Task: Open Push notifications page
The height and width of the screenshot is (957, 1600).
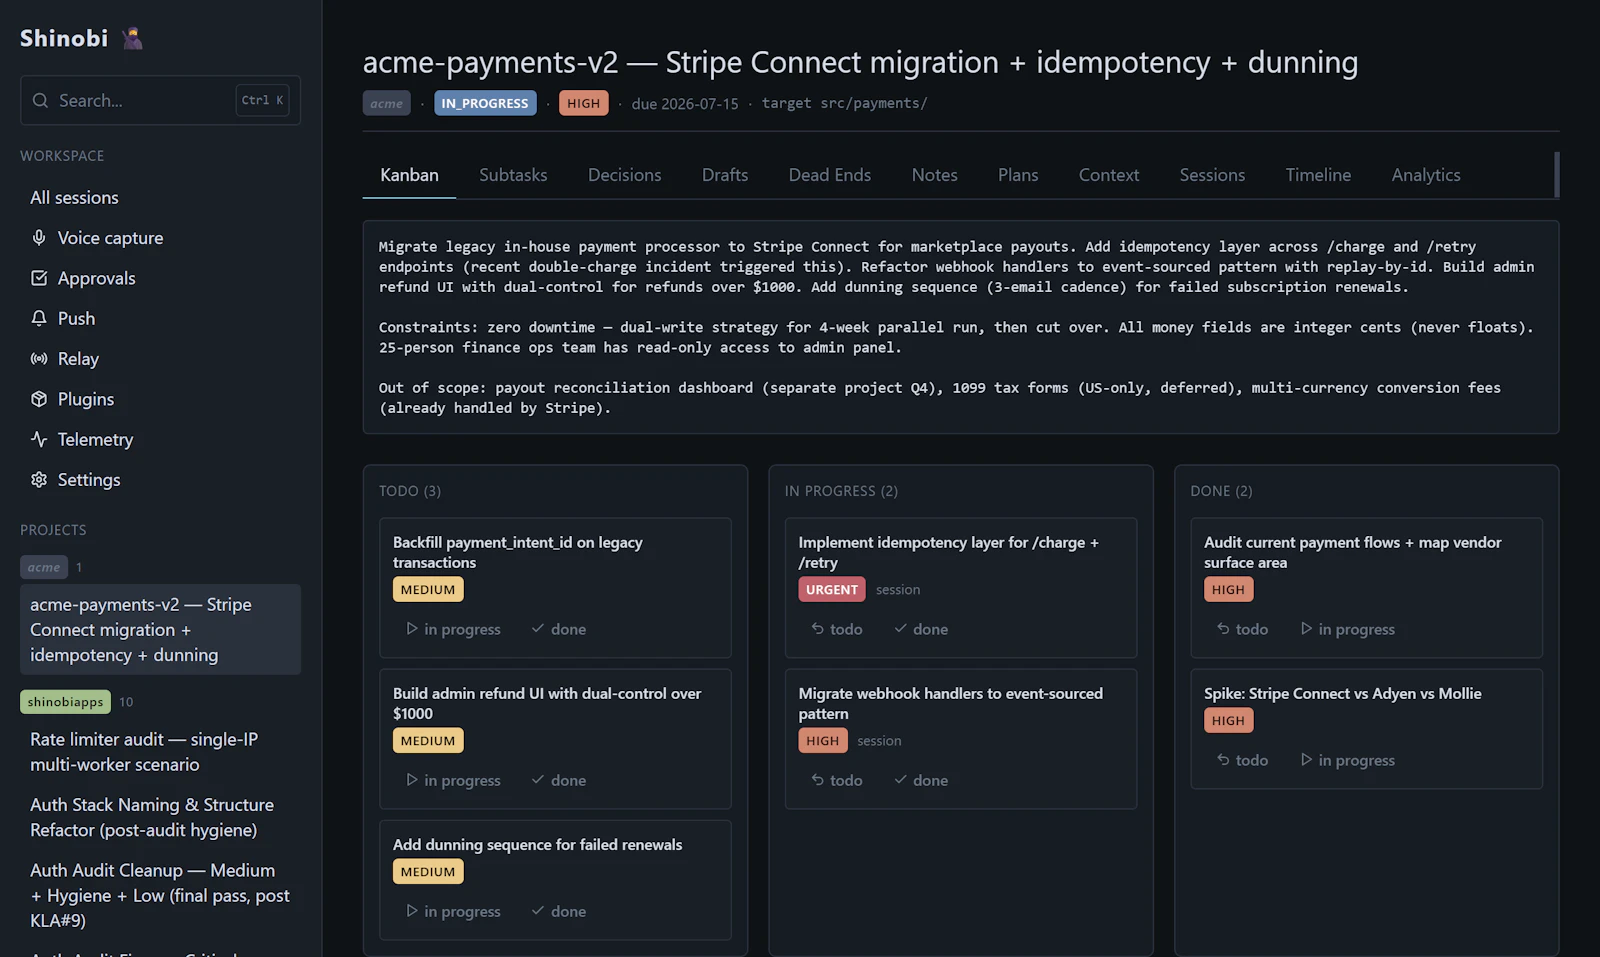Action: click(160, 318)
